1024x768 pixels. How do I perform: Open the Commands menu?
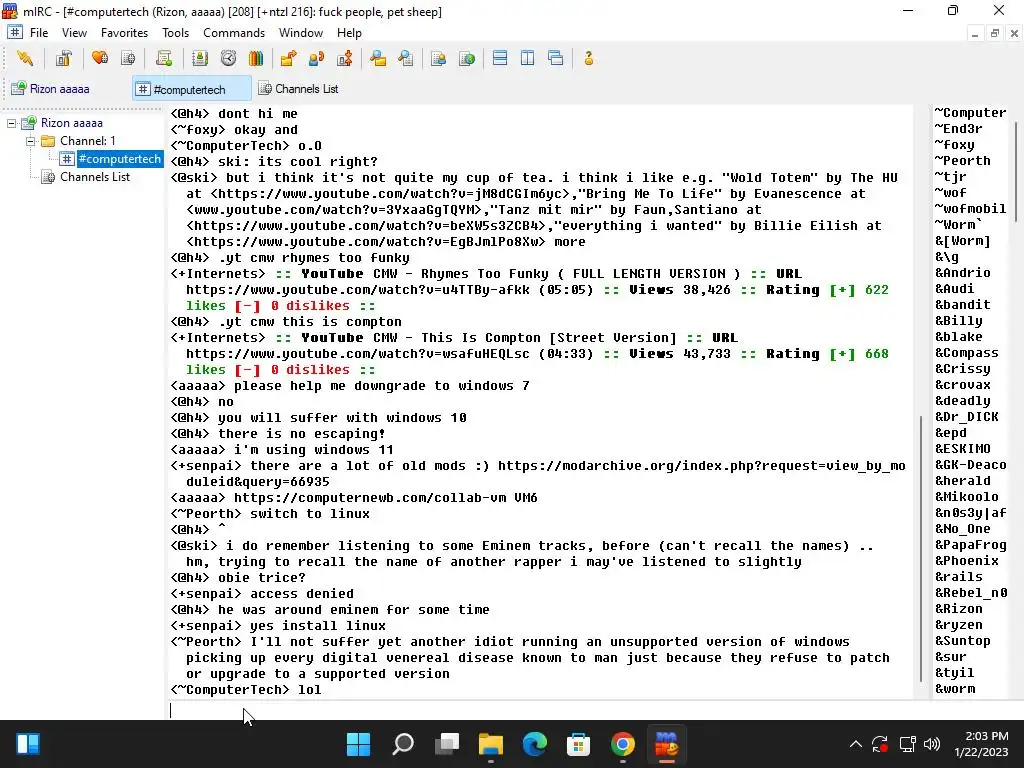tap(234, 33)
